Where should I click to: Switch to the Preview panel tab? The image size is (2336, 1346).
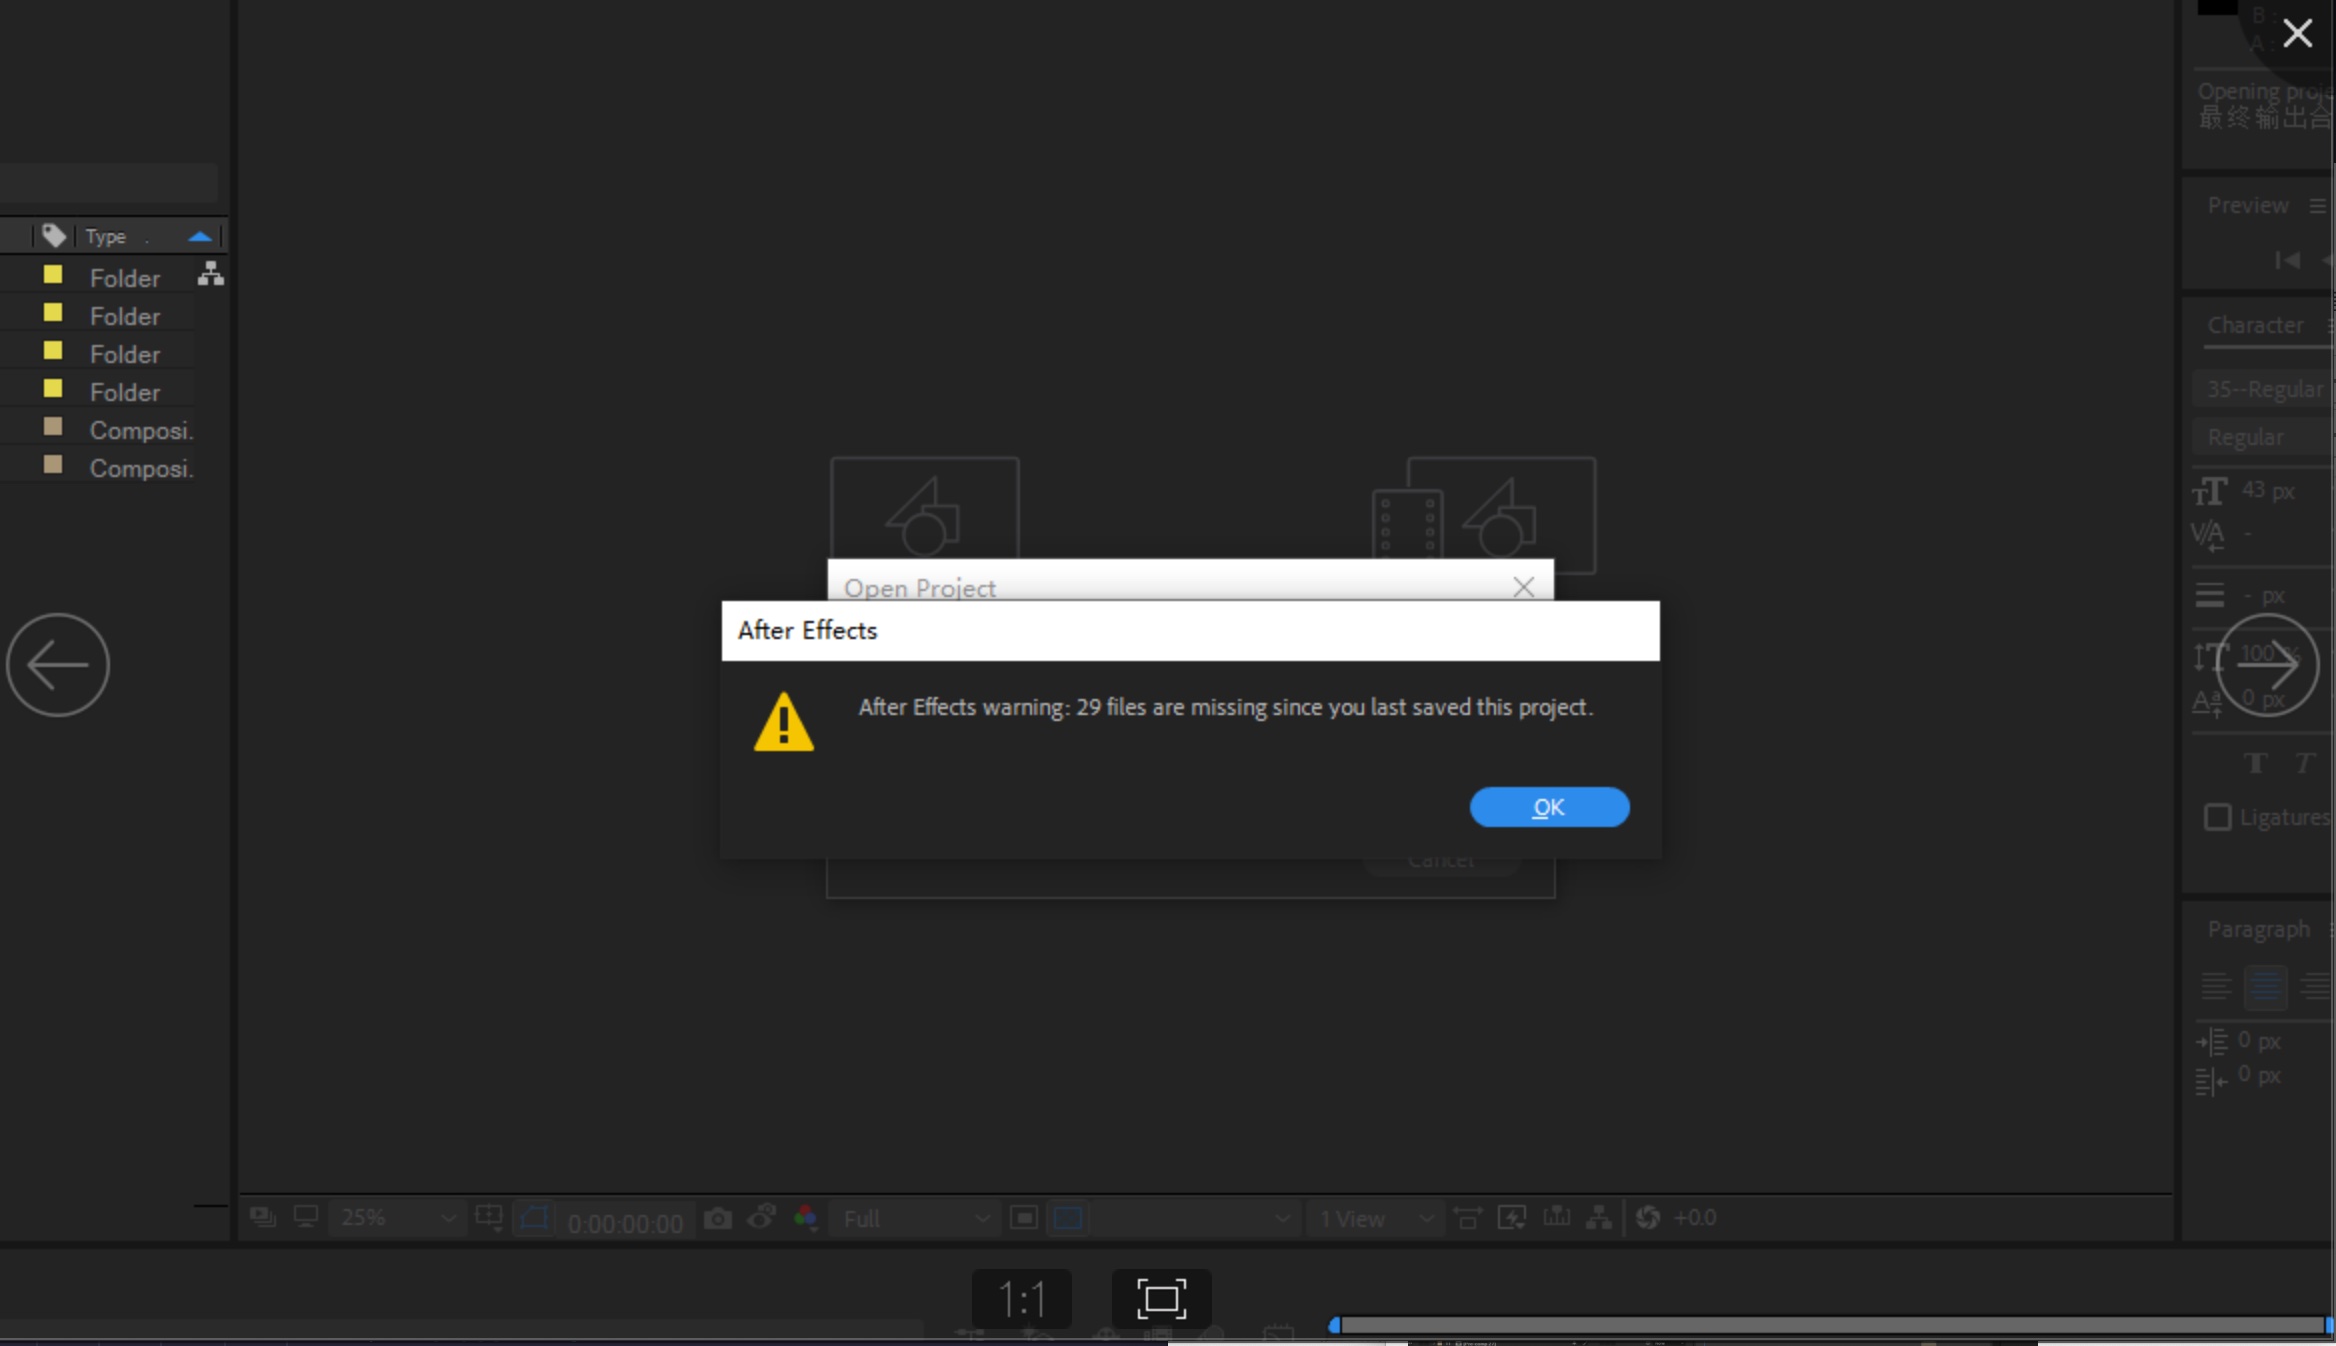click(x=2248, y=205)
